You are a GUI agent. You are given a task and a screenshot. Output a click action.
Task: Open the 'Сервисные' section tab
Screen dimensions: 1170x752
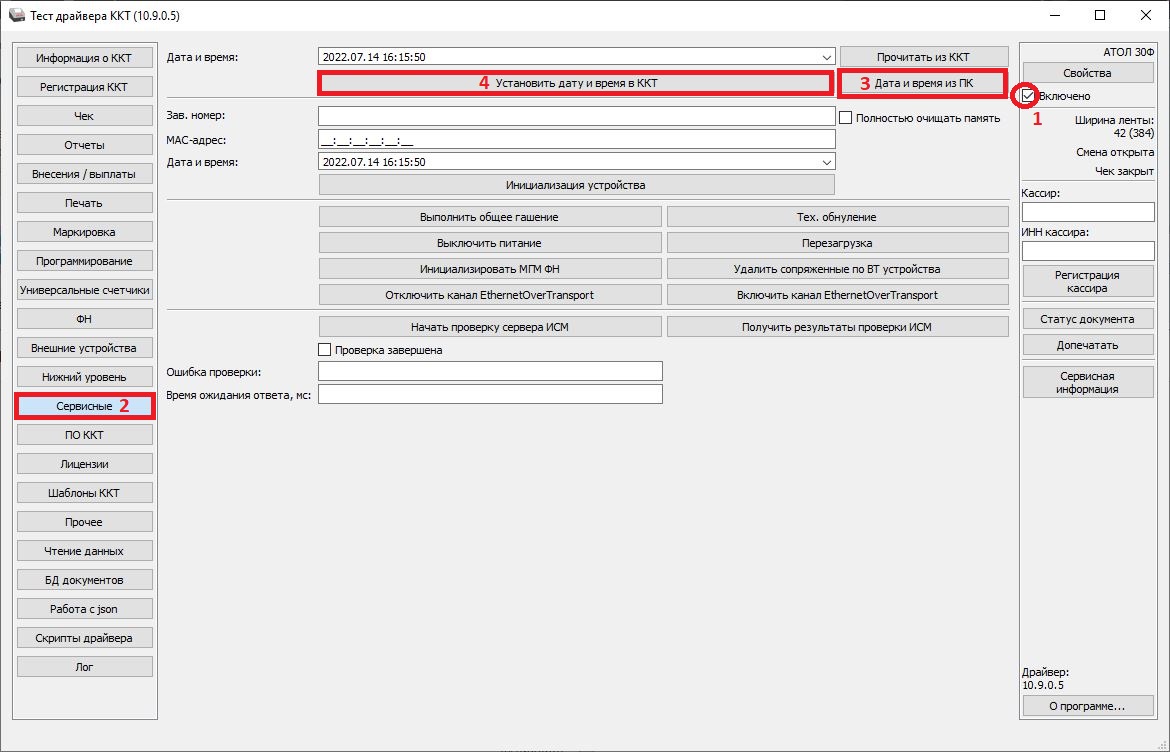click(x=85, y=406)
